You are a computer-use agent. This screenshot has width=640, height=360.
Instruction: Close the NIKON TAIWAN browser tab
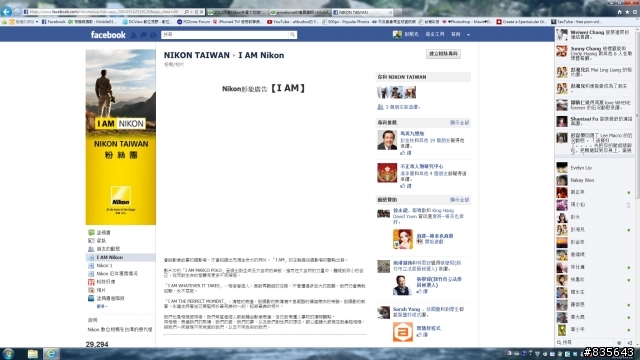pos(390,12)
